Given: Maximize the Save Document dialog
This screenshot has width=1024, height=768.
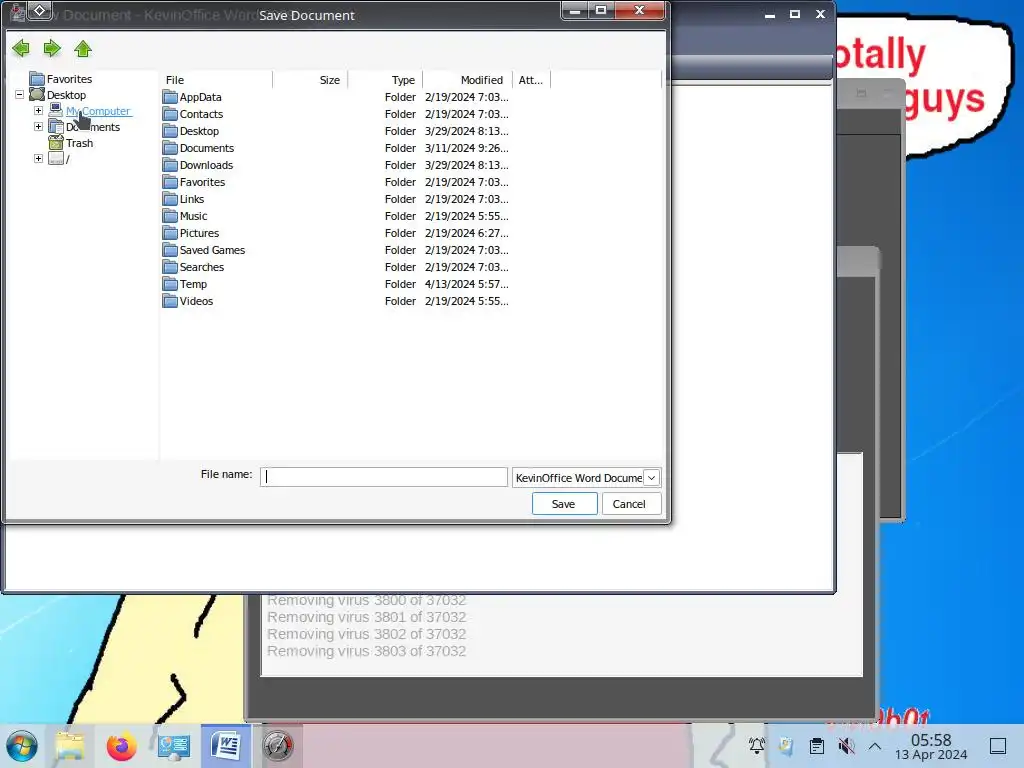Looking at the screenshot, I should point(601,10).
